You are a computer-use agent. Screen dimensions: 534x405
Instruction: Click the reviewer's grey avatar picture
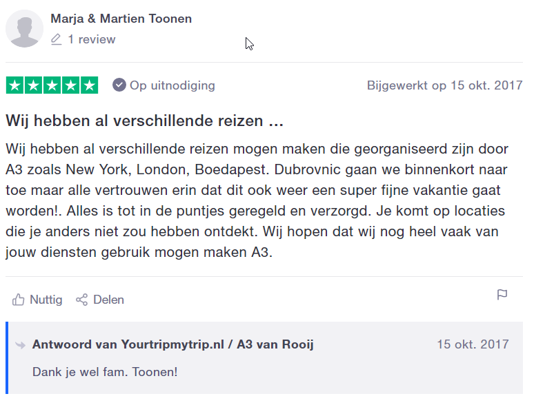pos(24,29)
